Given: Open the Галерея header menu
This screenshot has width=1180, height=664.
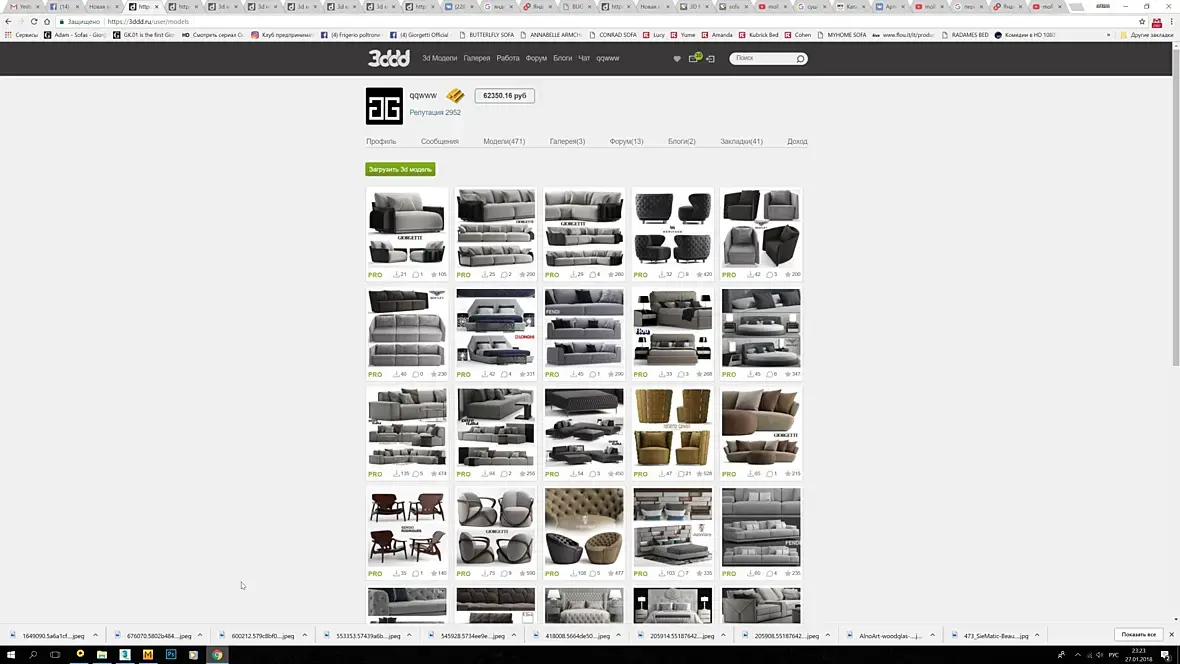Looking at the screenshot, I should pos(476,58).
